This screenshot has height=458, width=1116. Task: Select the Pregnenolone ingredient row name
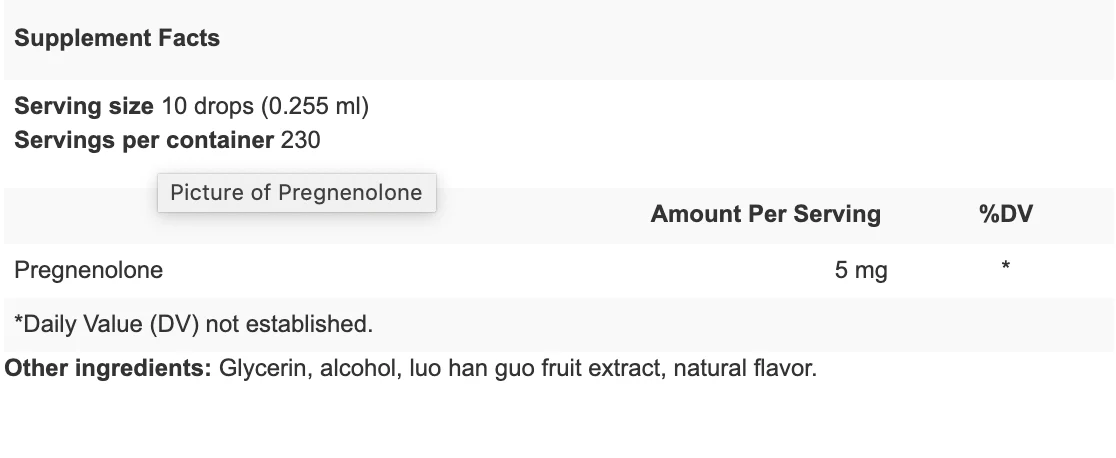pos(88,270)
